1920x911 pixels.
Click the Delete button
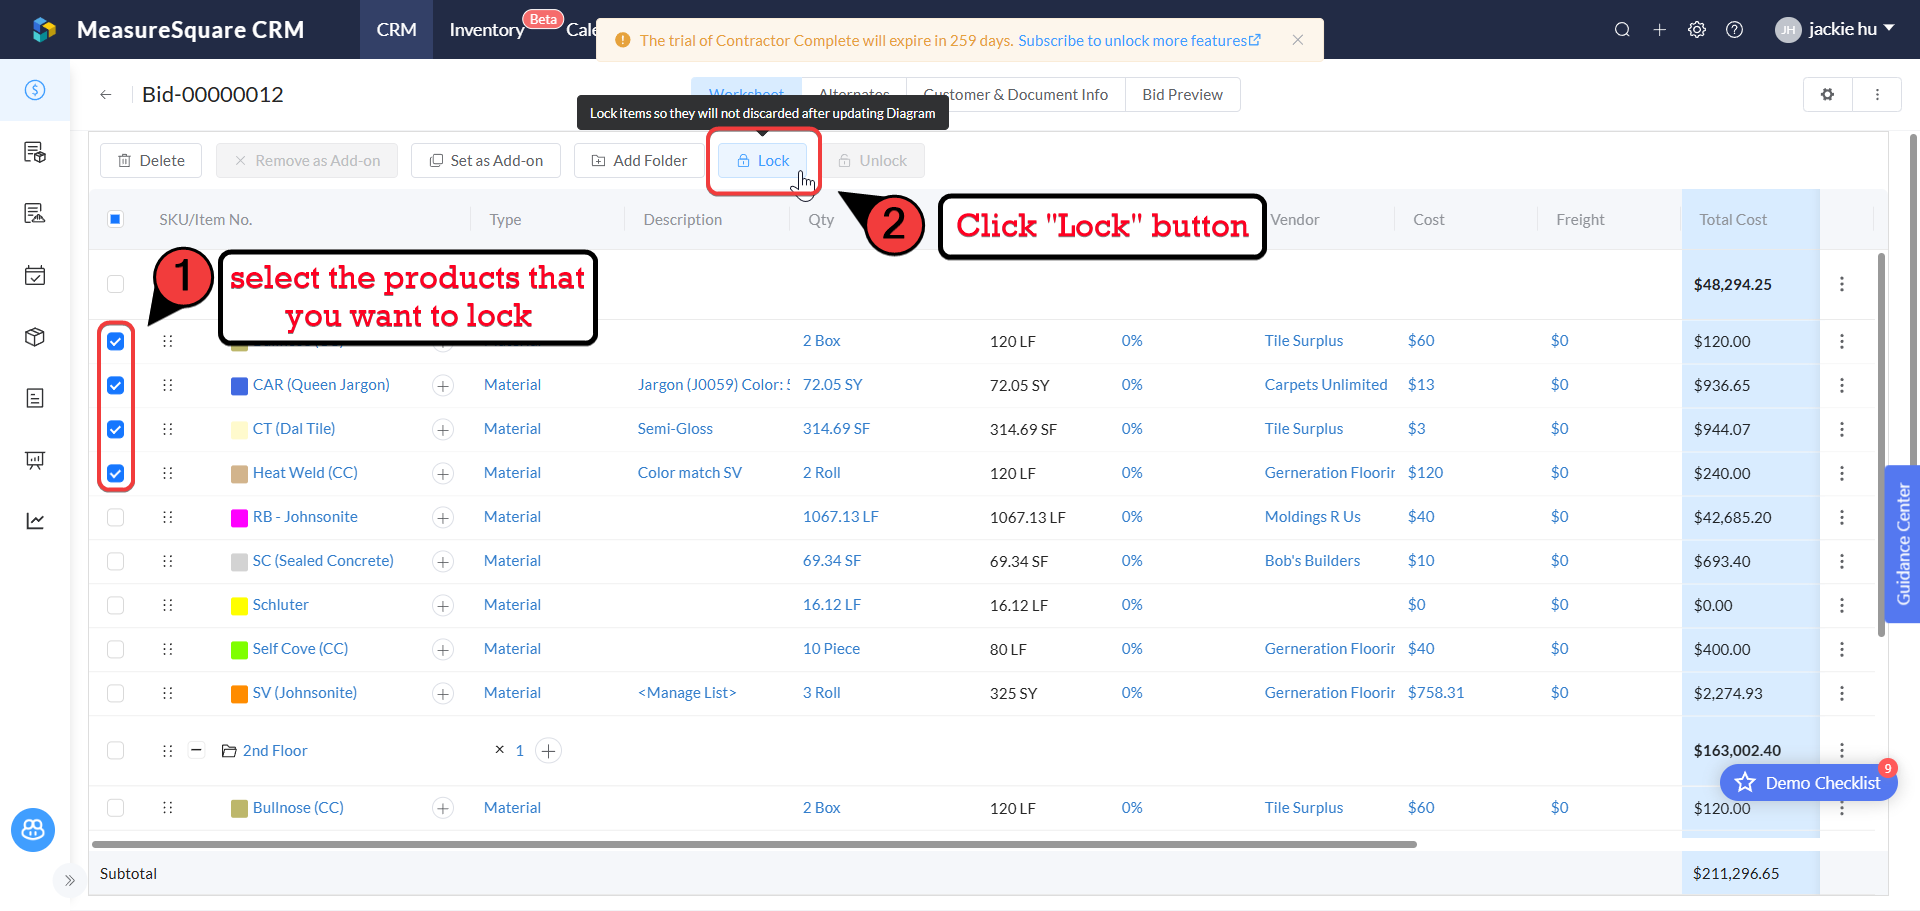pyautogui.click(x=151, y=161)
